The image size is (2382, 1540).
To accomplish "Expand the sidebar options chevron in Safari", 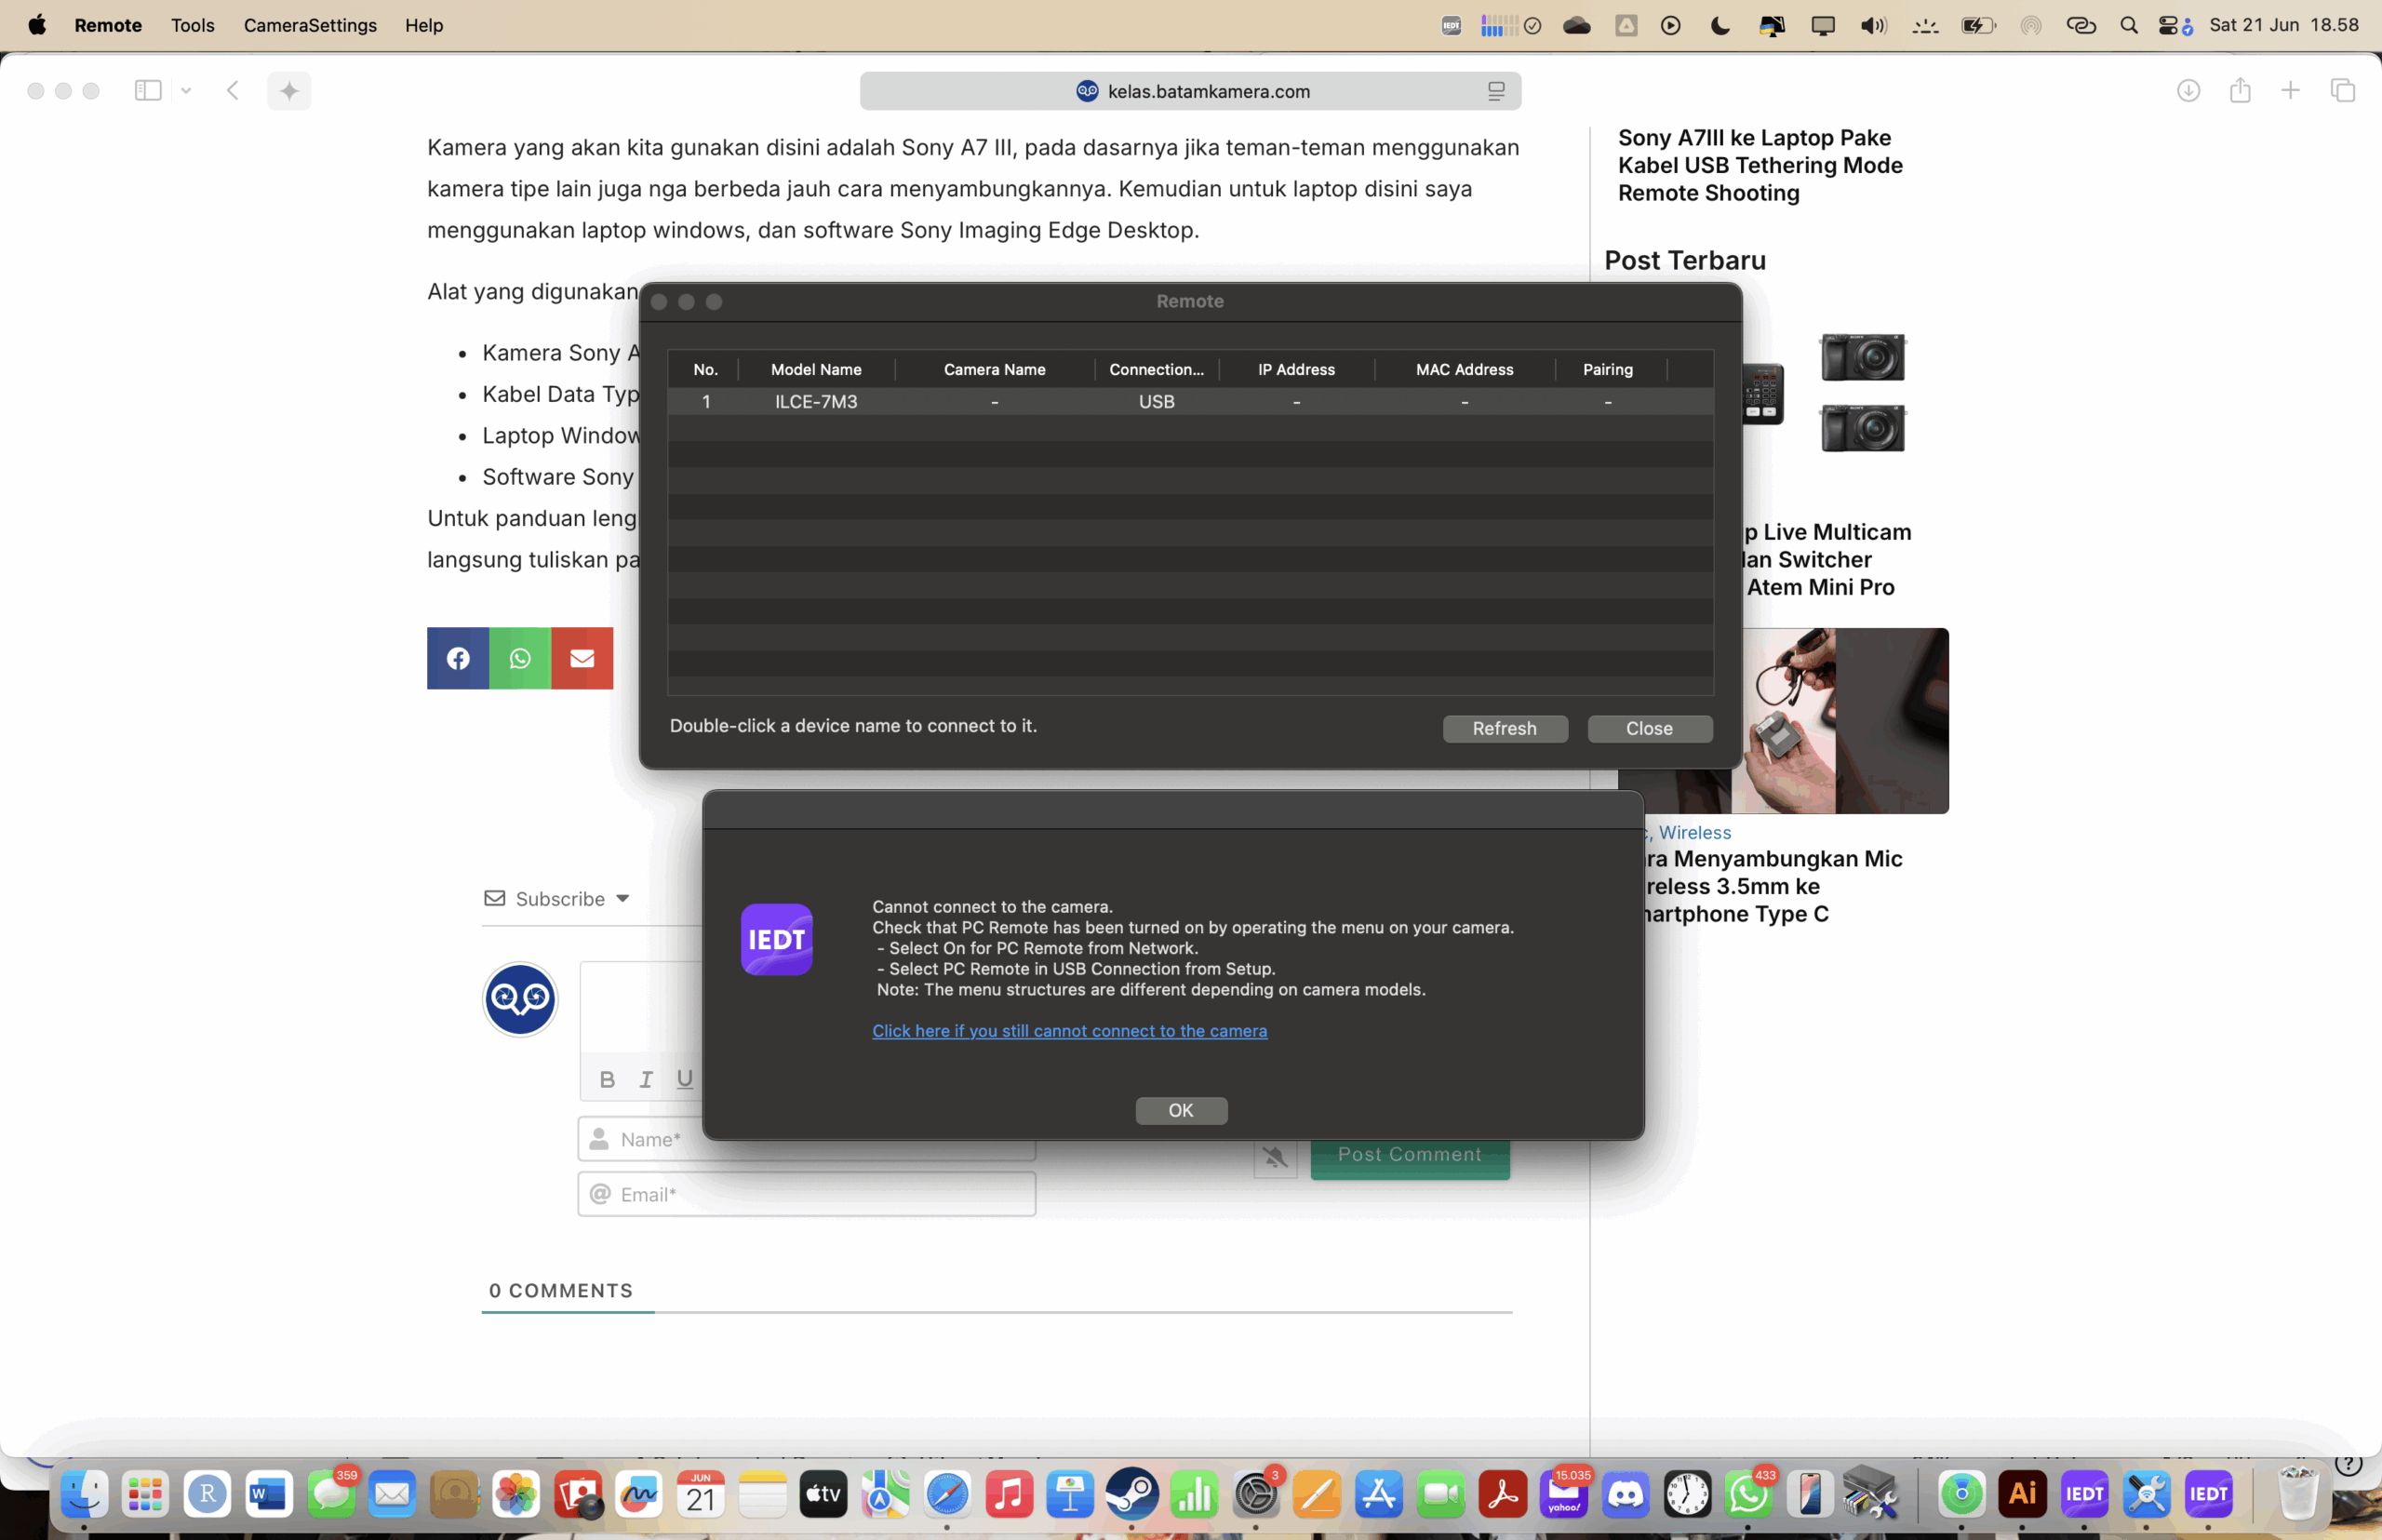I will pos(186,91).
